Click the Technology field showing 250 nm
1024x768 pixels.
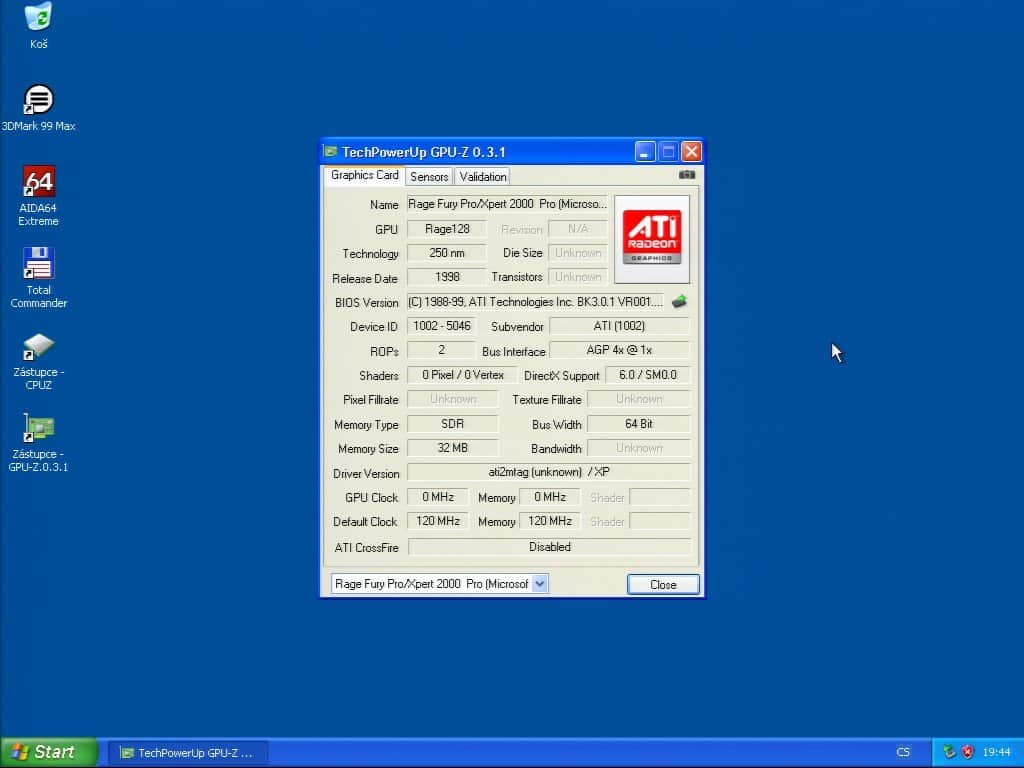(x=447, y=253)
